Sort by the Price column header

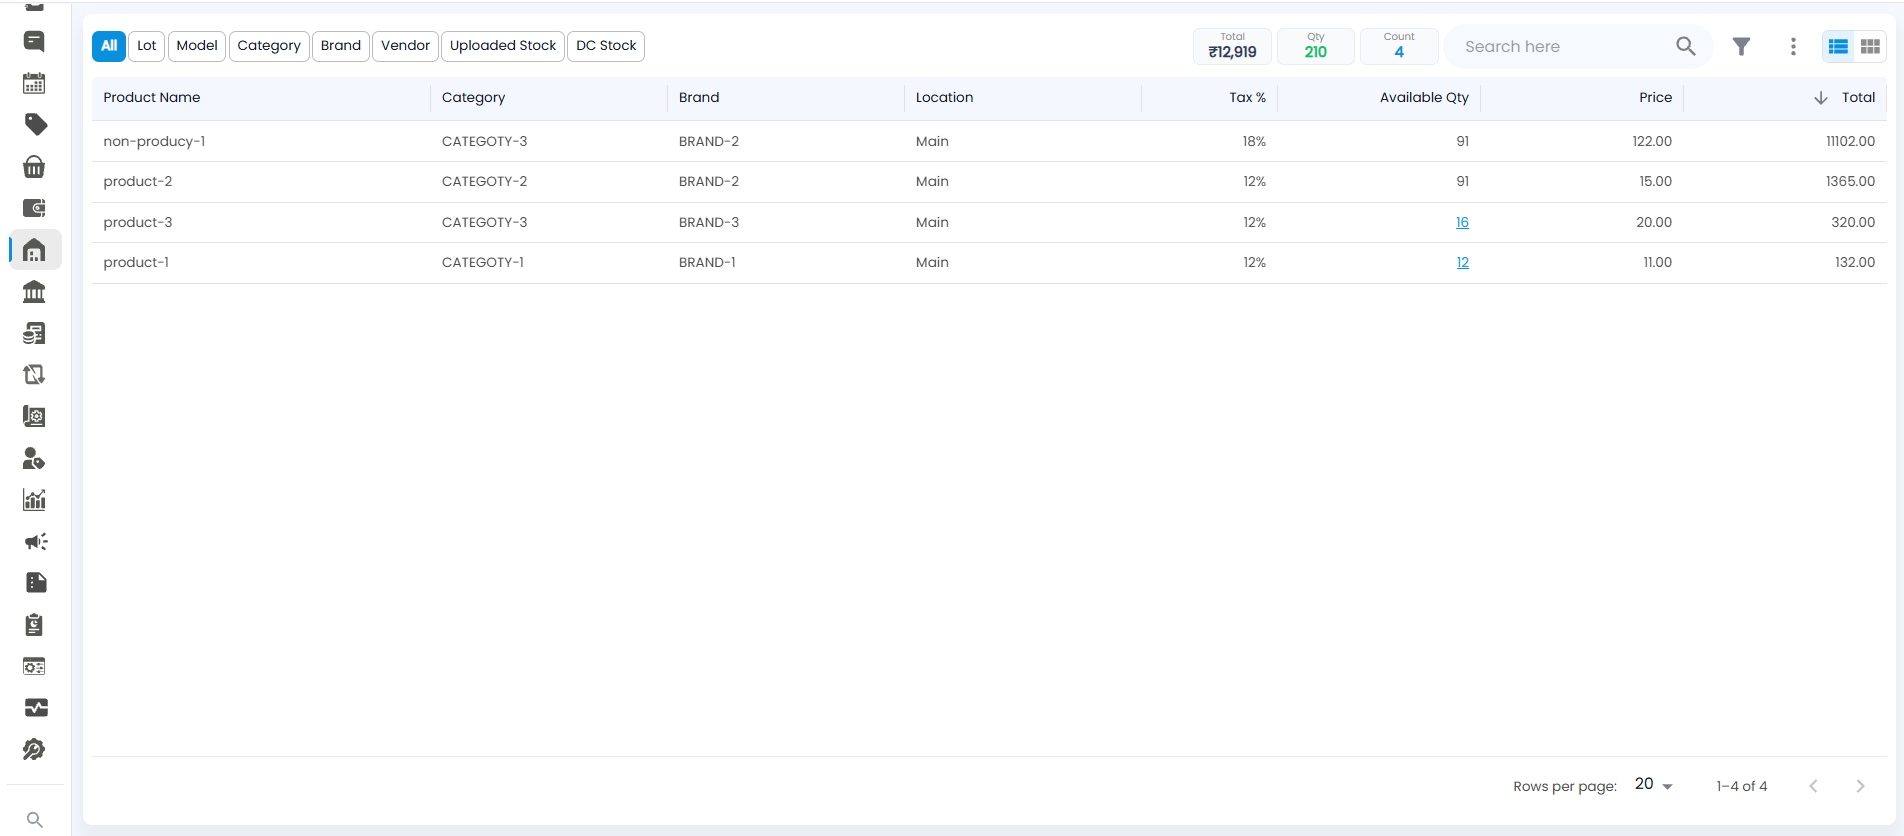(x=1655, y=97)
